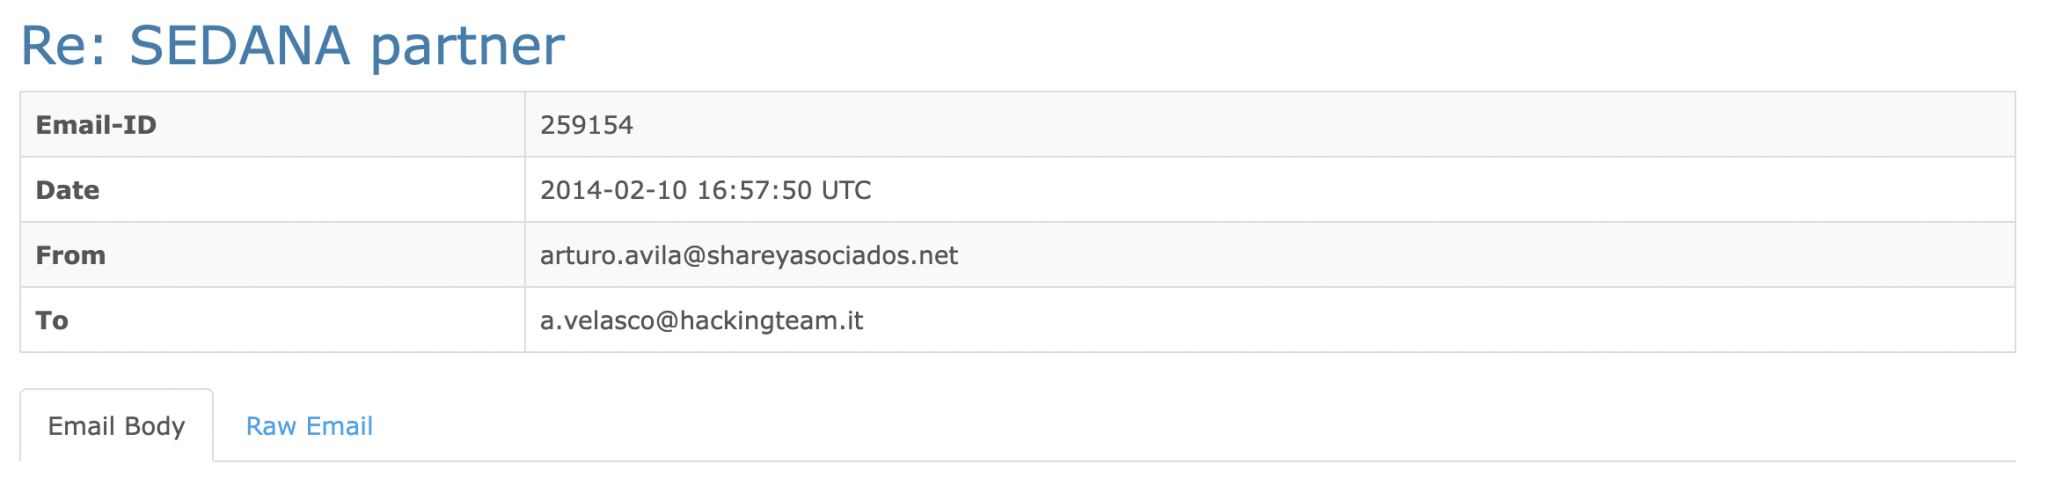
Task: Click the Email-ID row label
Action: [96, 125]
